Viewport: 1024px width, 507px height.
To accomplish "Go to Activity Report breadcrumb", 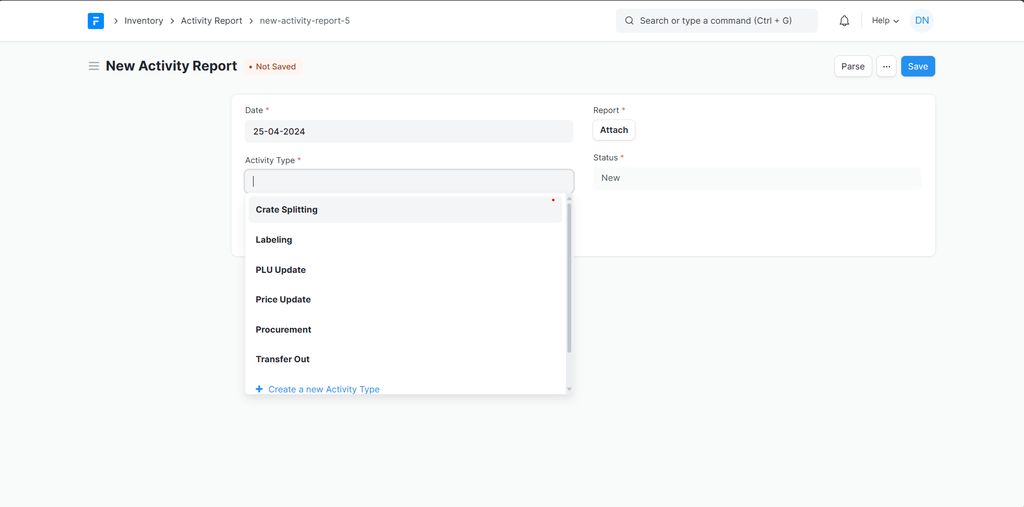I will point(213,21).
